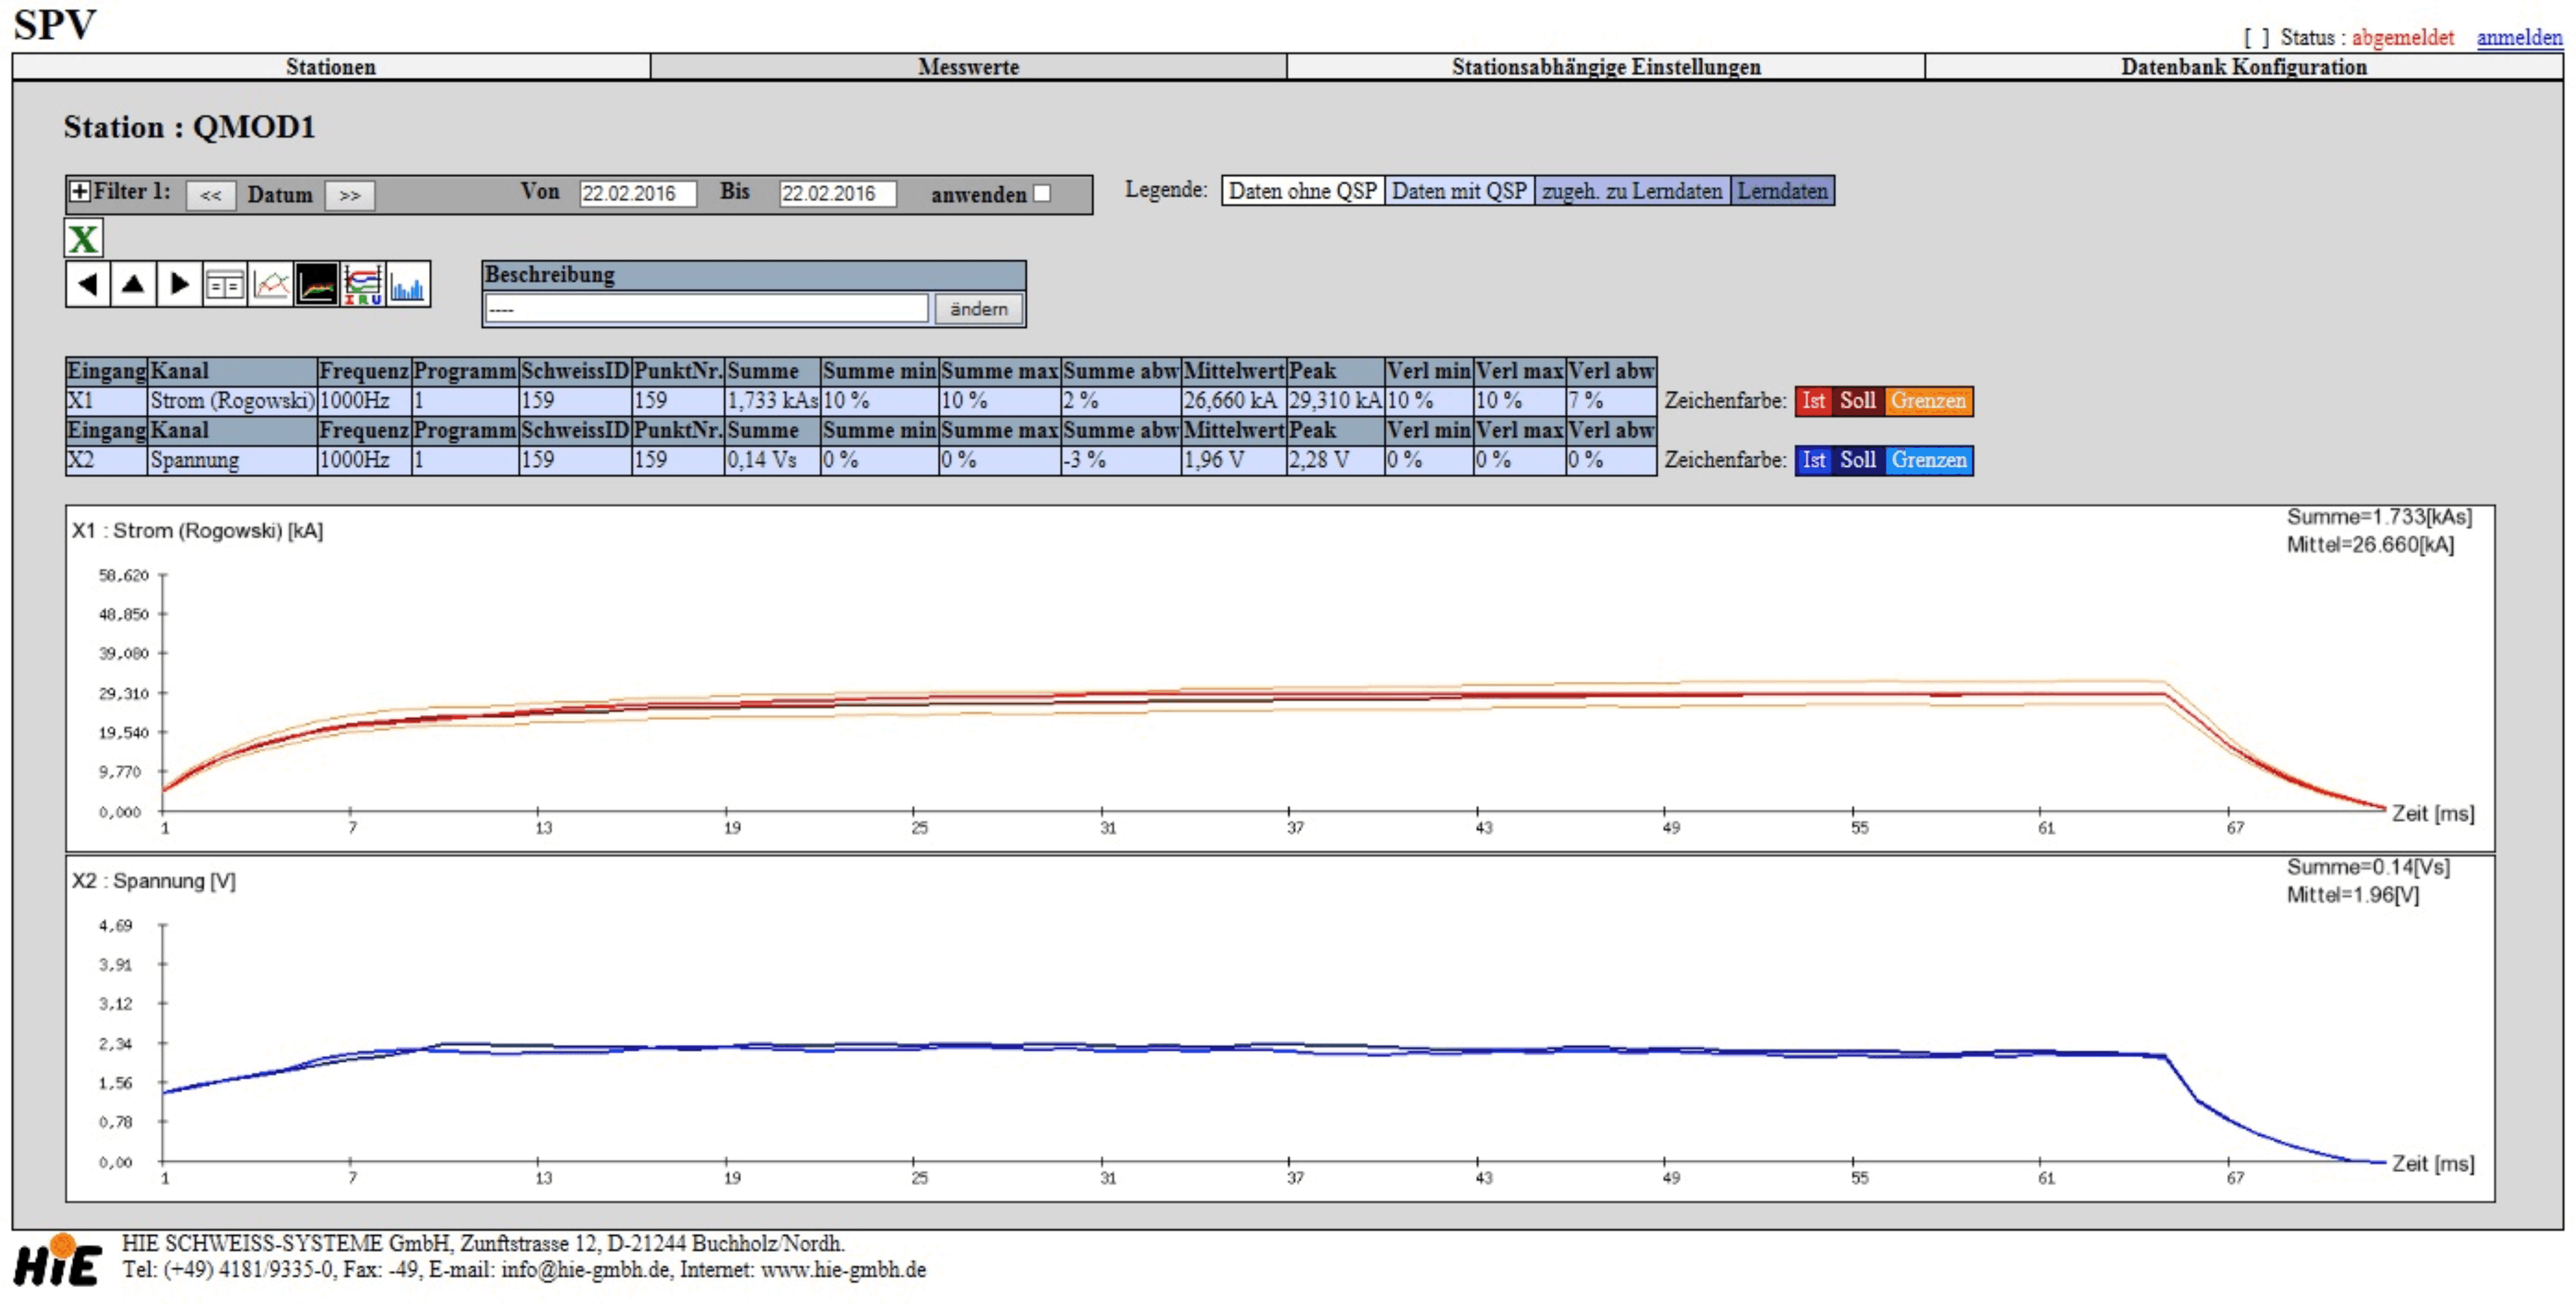Click the Spannung Kanal cell

(x=232, y=460)
